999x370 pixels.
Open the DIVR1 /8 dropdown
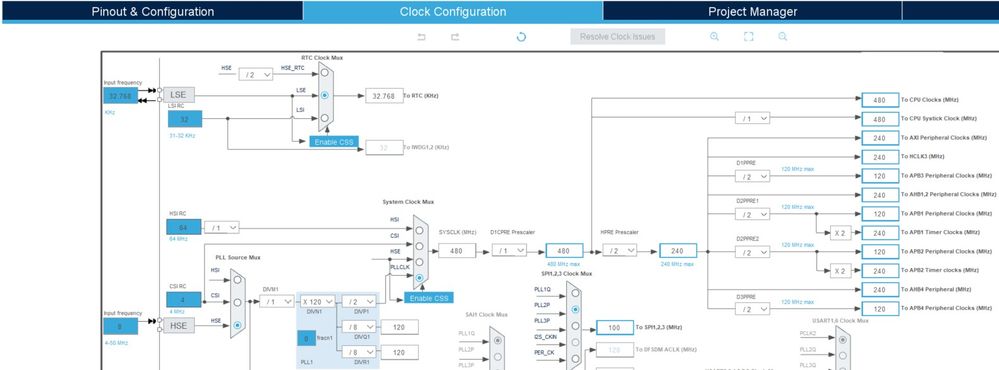coord(359,352)
